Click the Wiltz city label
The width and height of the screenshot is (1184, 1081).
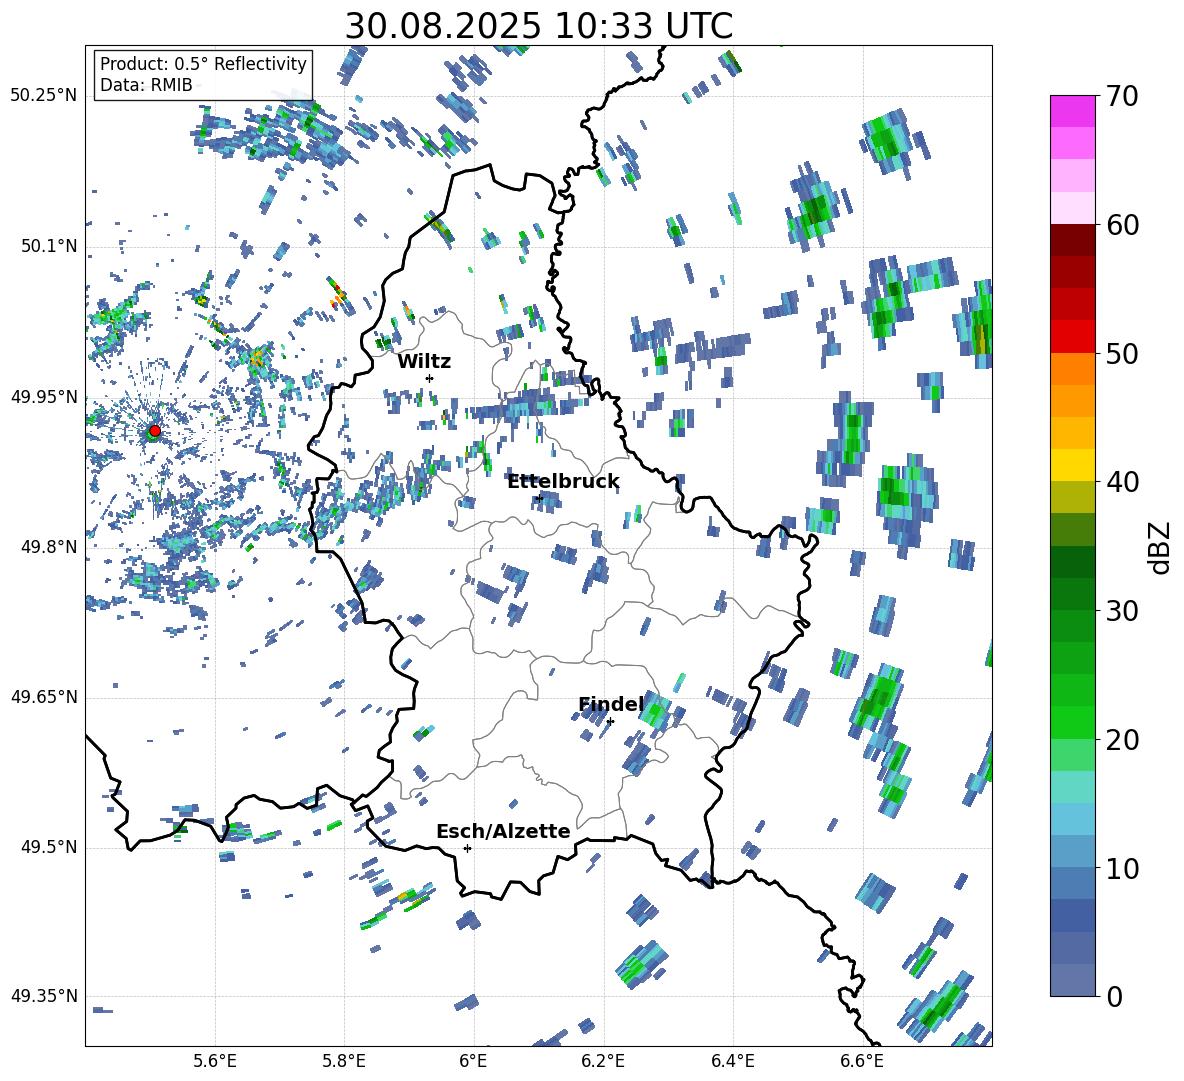424,362
